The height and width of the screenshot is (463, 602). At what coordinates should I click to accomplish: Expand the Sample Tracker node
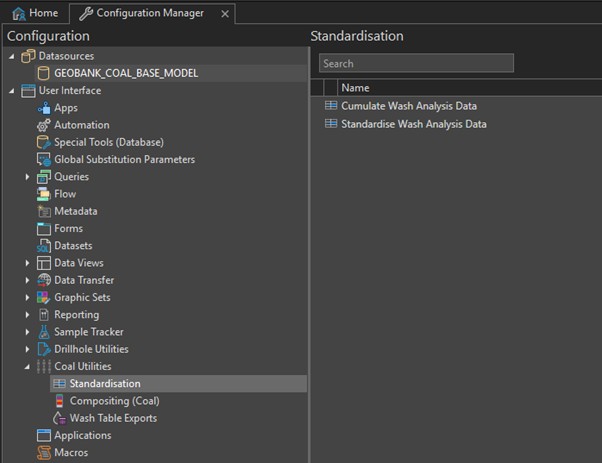point(28,332)
